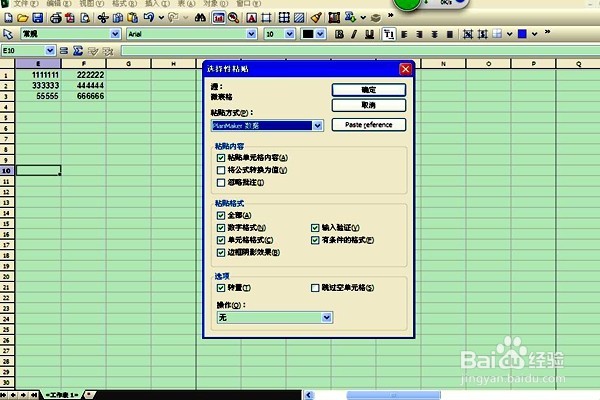Click the shading pattern icon
Viewport: 600px width, 400px height.
(299, 18)
